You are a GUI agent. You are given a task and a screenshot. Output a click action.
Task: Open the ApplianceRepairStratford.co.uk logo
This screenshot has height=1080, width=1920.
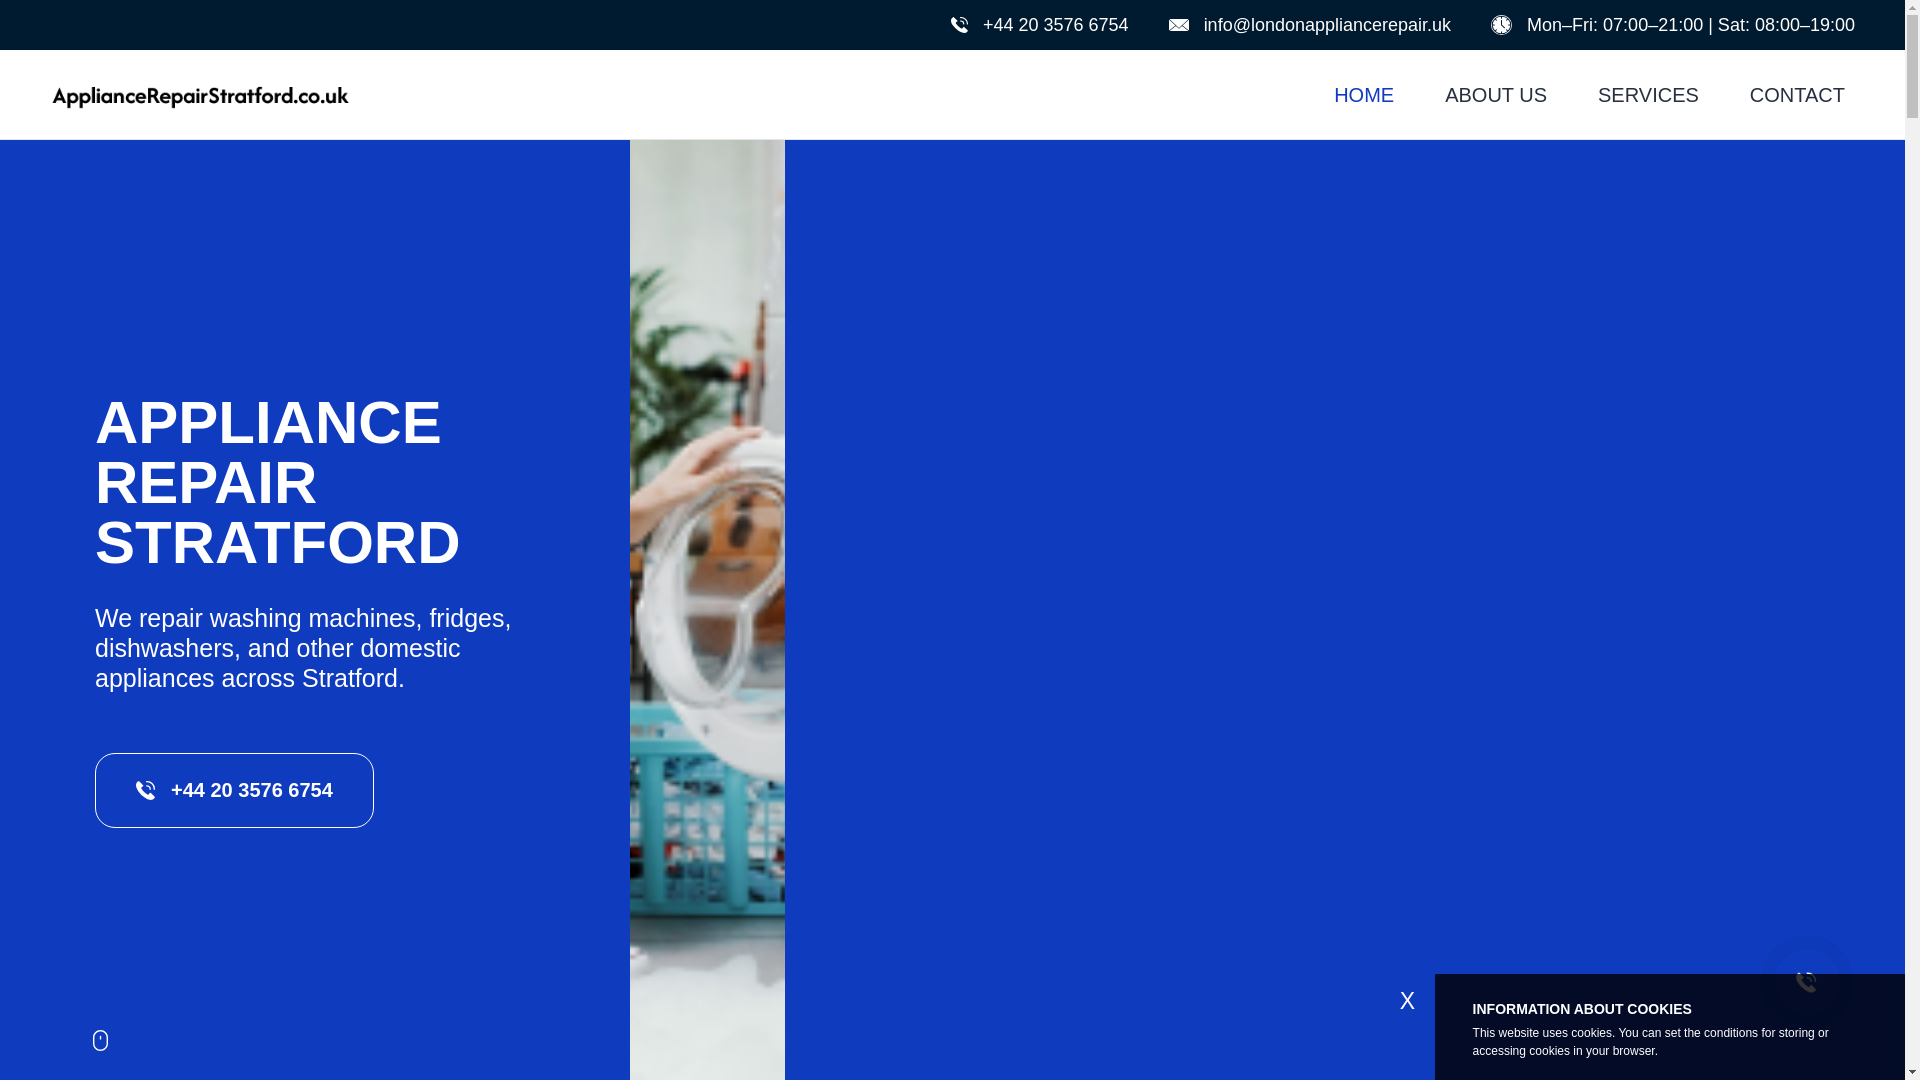click(200, 96)
